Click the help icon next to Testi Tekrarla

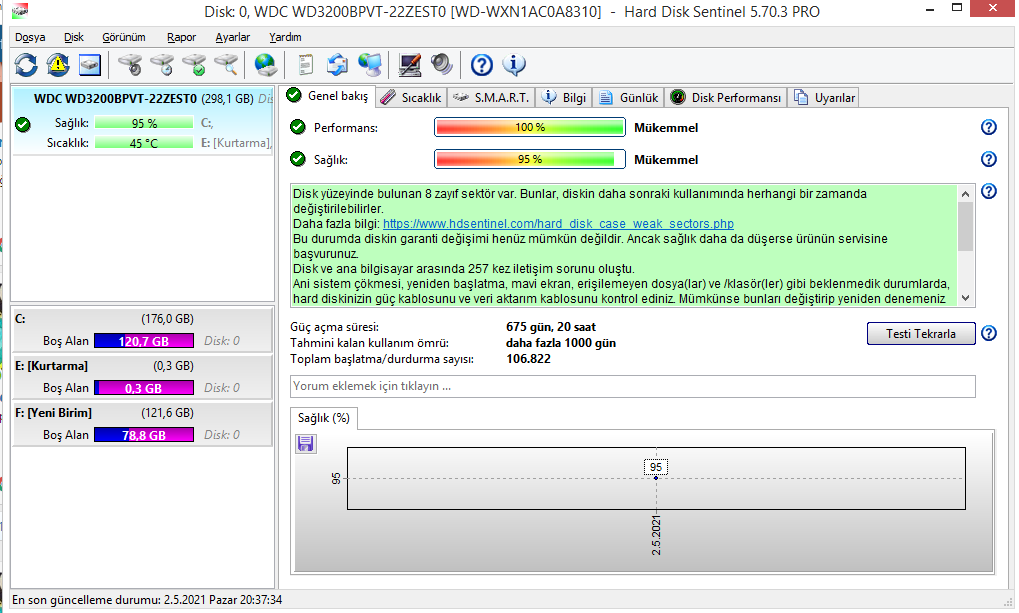click(x=988, y=333)
